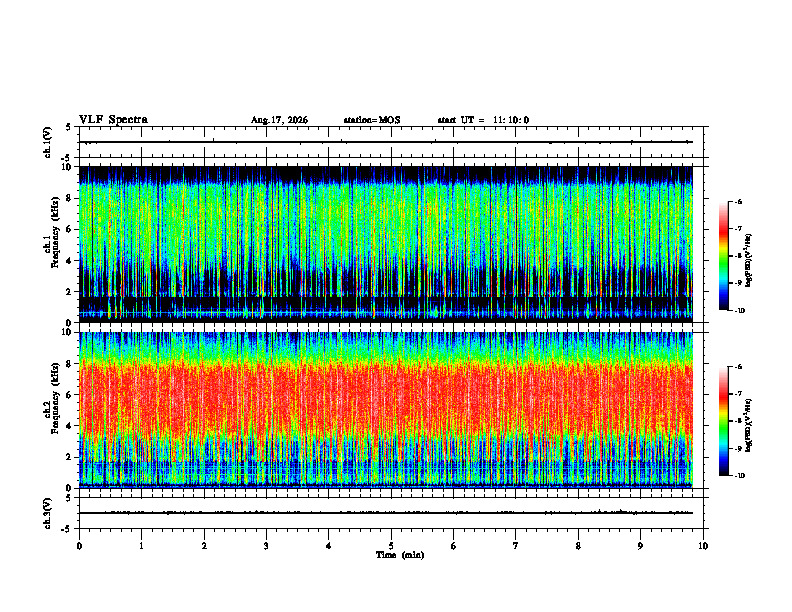
Task: Select the date text "Aug.17, 2026"
Action: tap(279, 120)
